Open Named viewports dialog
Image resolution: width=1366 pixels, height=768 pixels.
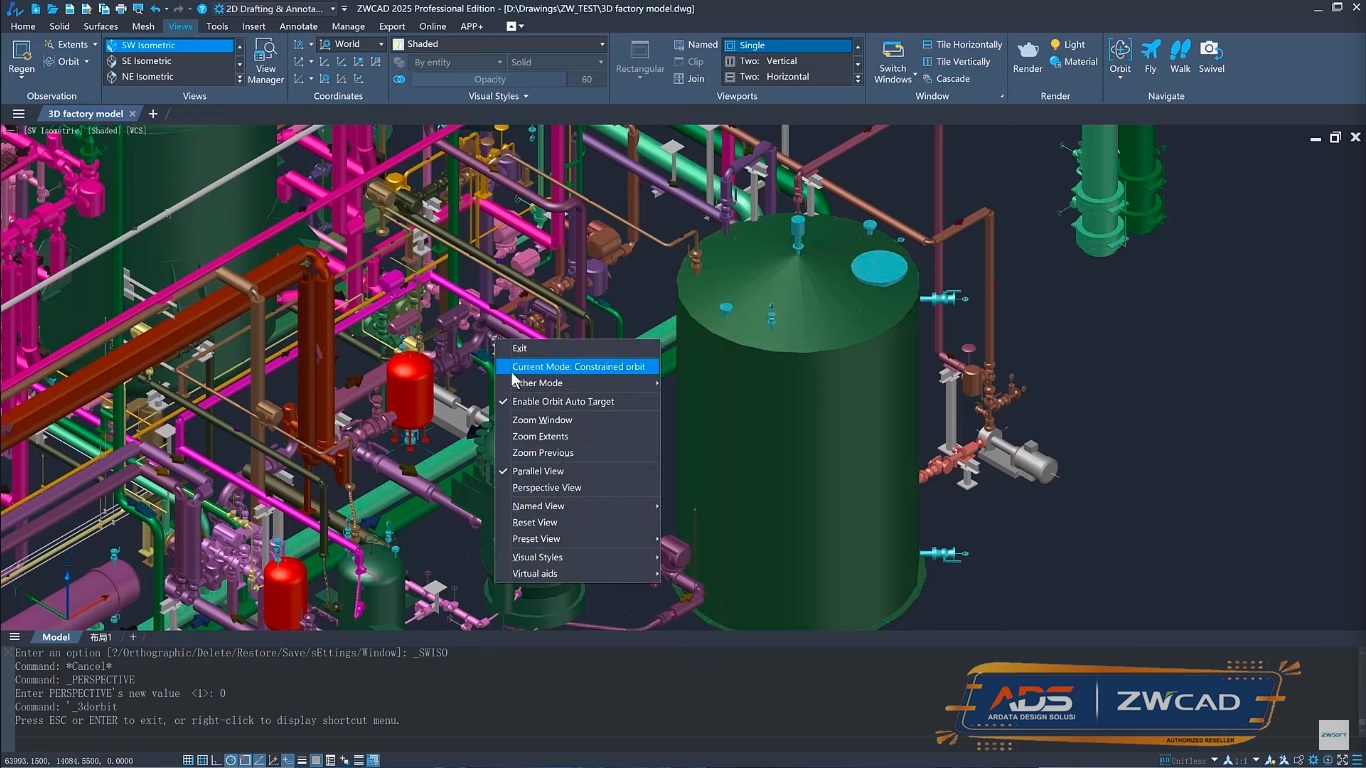[x=696, y=45]
